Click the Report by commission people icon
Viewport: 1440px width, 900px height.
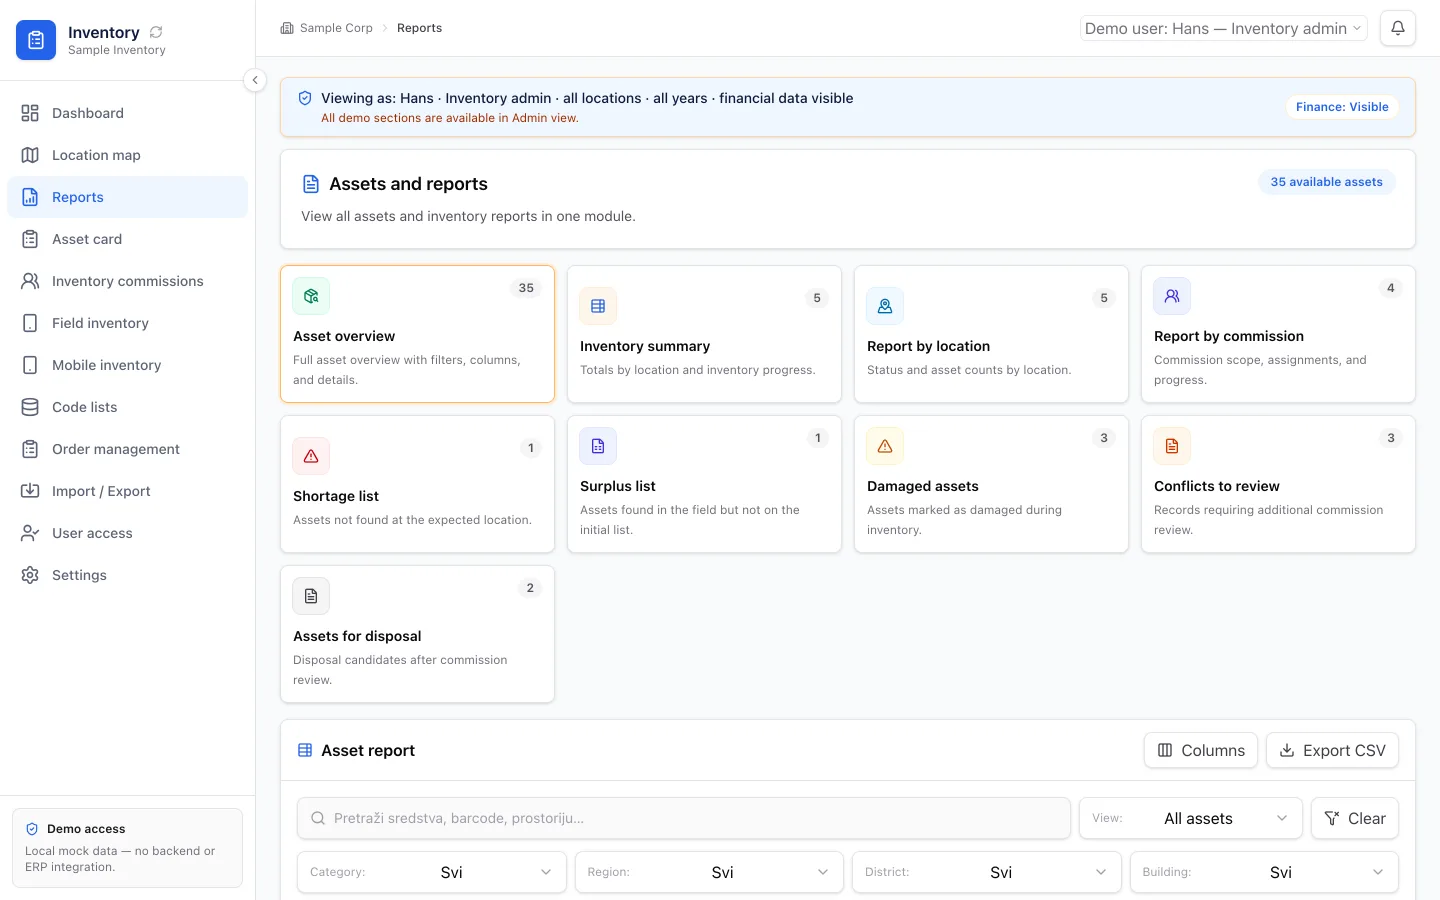tap(1172, 296)
